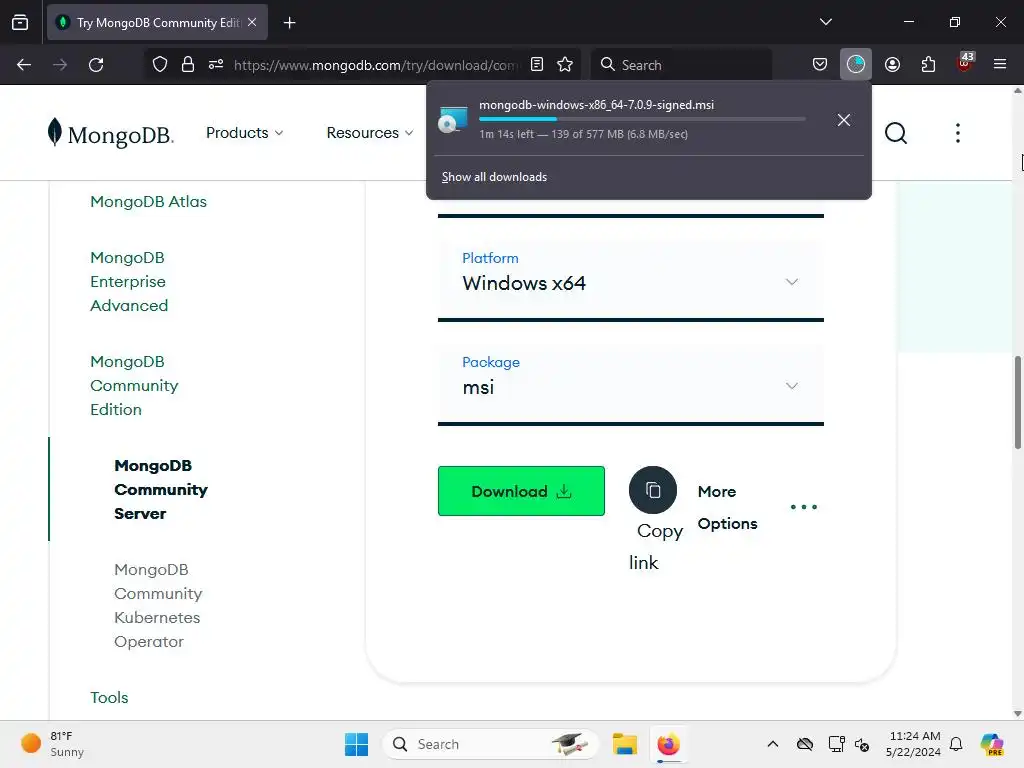Close the Try MongoDB Community Edition tab
The width and height of the screenshot is (1024, 768).
252,22
